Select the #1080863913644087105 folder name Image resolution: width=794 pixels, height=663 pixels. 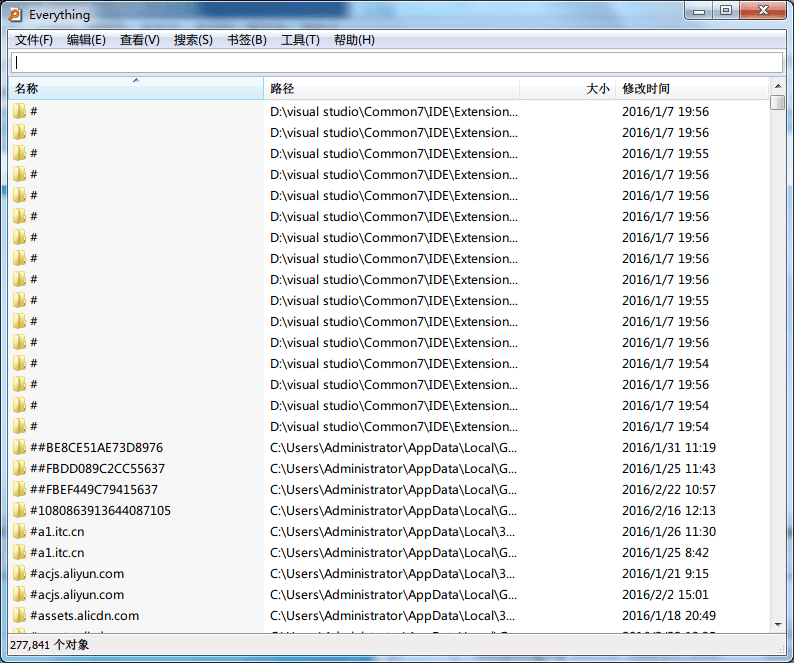[100, 511]
